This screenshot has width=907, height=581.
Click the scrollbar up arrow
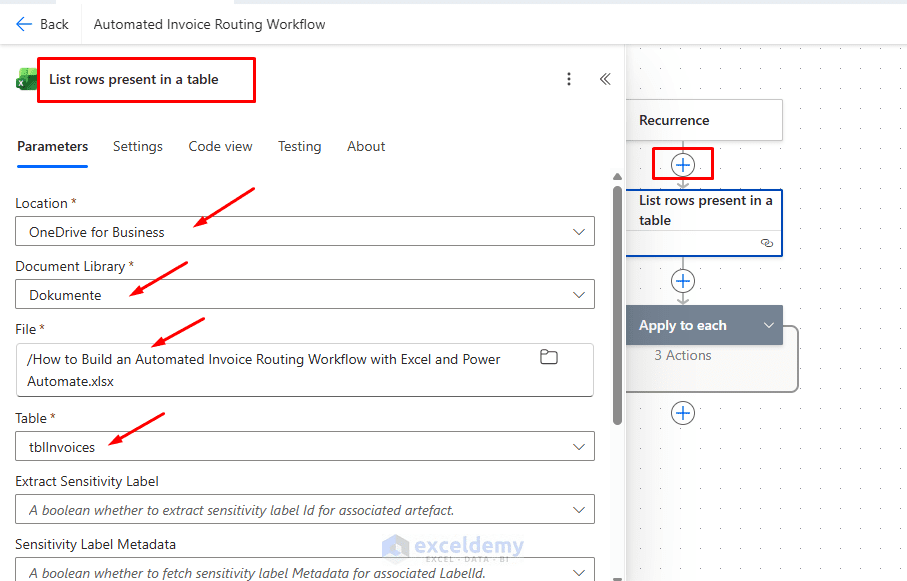pos(617,176)
